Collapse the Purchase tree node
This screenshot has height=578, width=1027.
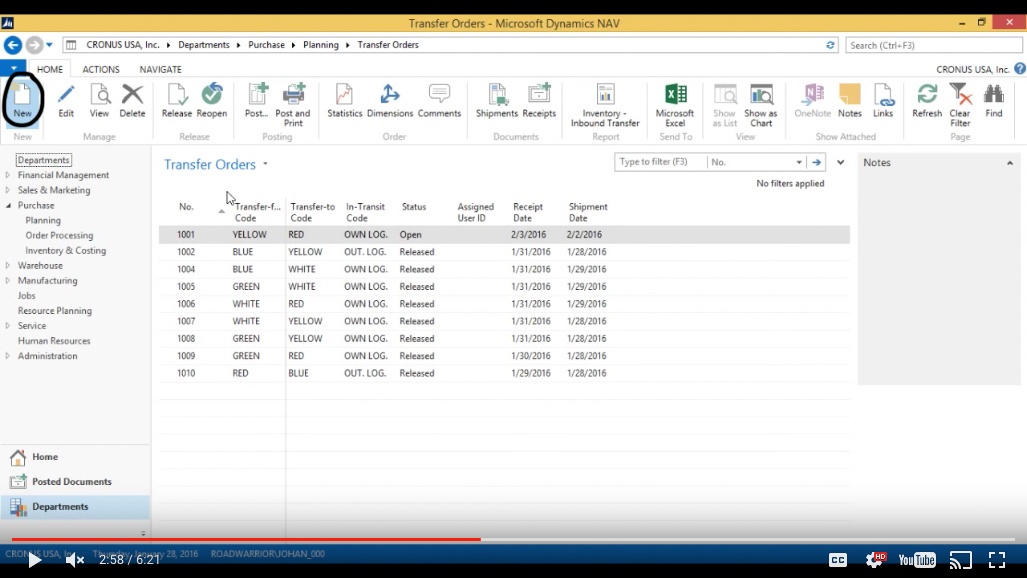coord(8,205)
